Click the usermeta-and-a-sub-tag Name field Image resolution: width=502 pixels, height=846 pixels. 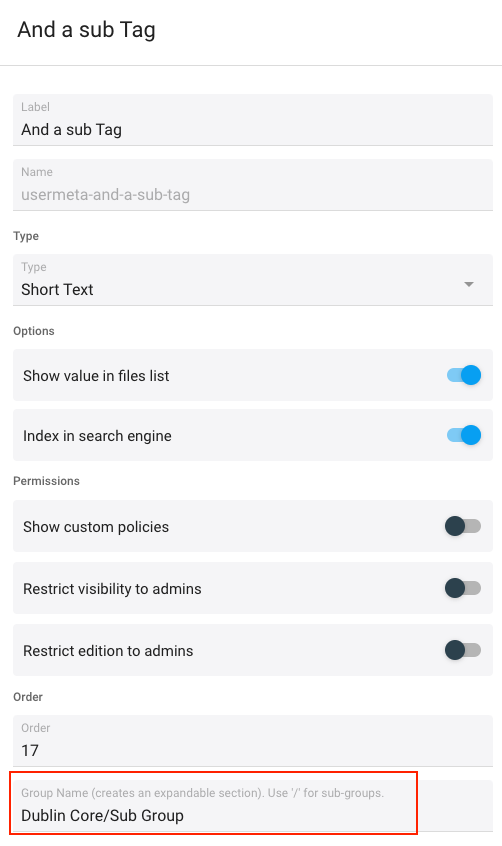click(x=253, y=185)
